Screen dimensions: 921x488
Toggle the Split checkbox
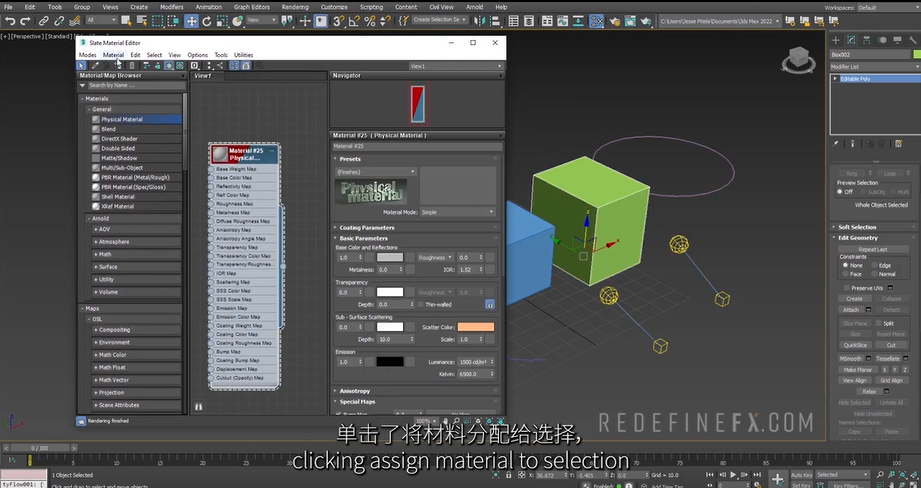click(879, 323)
